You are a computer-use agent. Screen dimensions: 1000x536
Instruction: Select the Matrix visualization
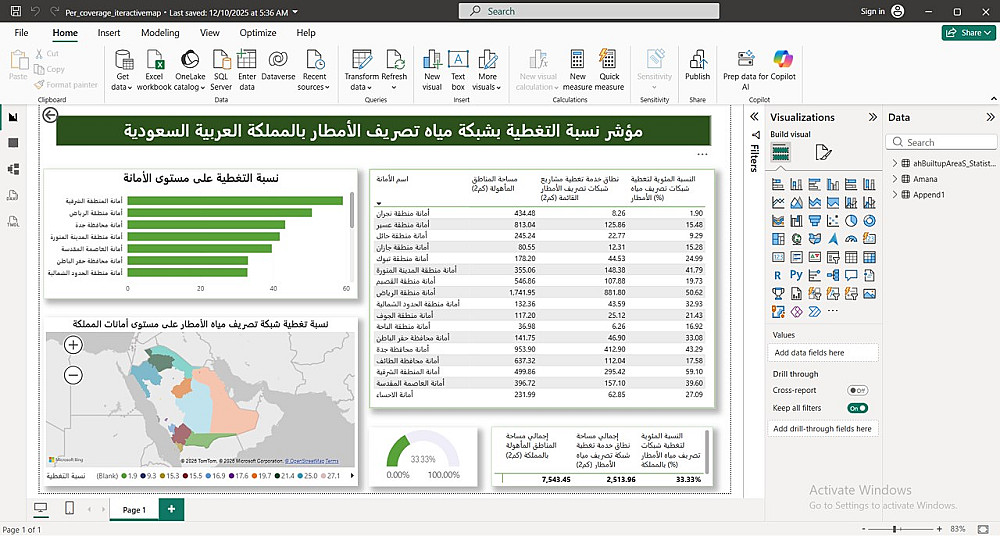pyautogui.click(x=869, y=257)
